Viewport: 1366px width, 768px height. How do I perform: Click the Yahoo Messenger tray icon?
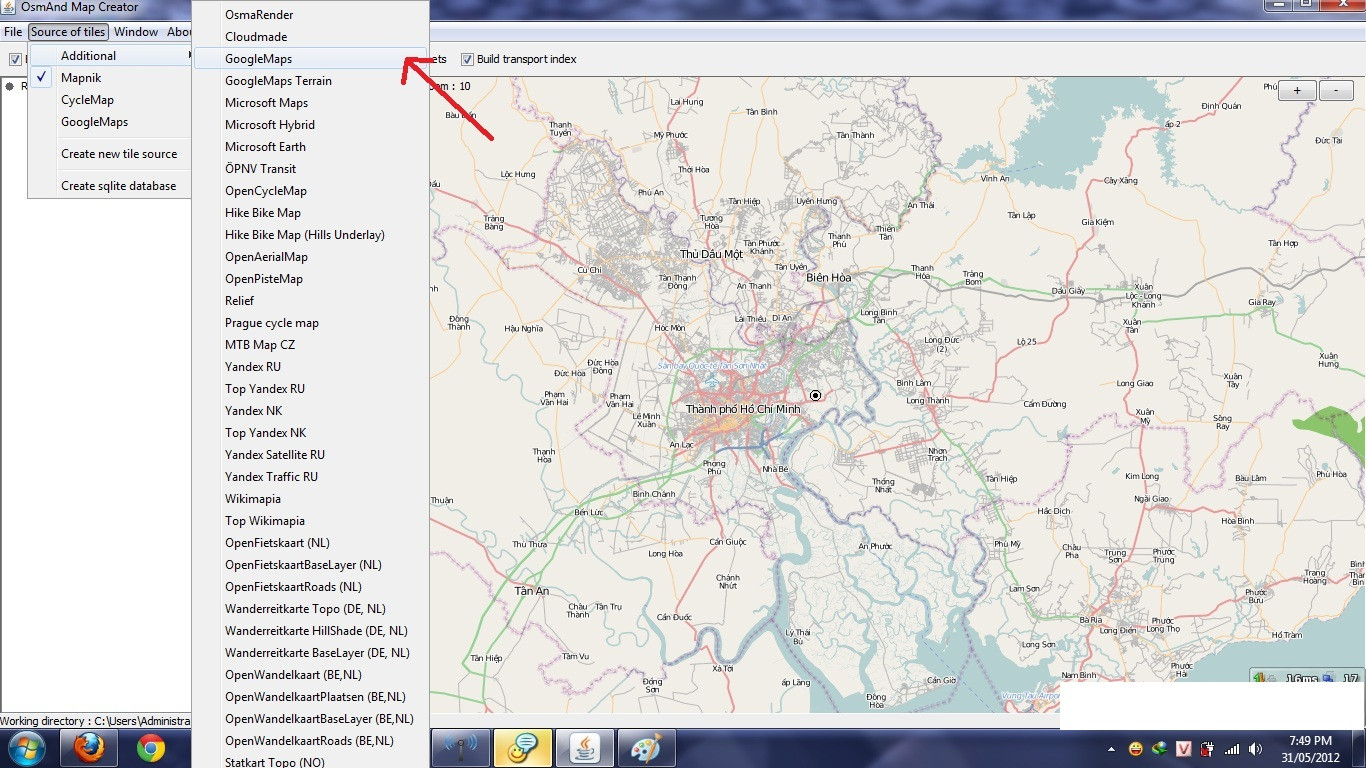[1136, 748]
